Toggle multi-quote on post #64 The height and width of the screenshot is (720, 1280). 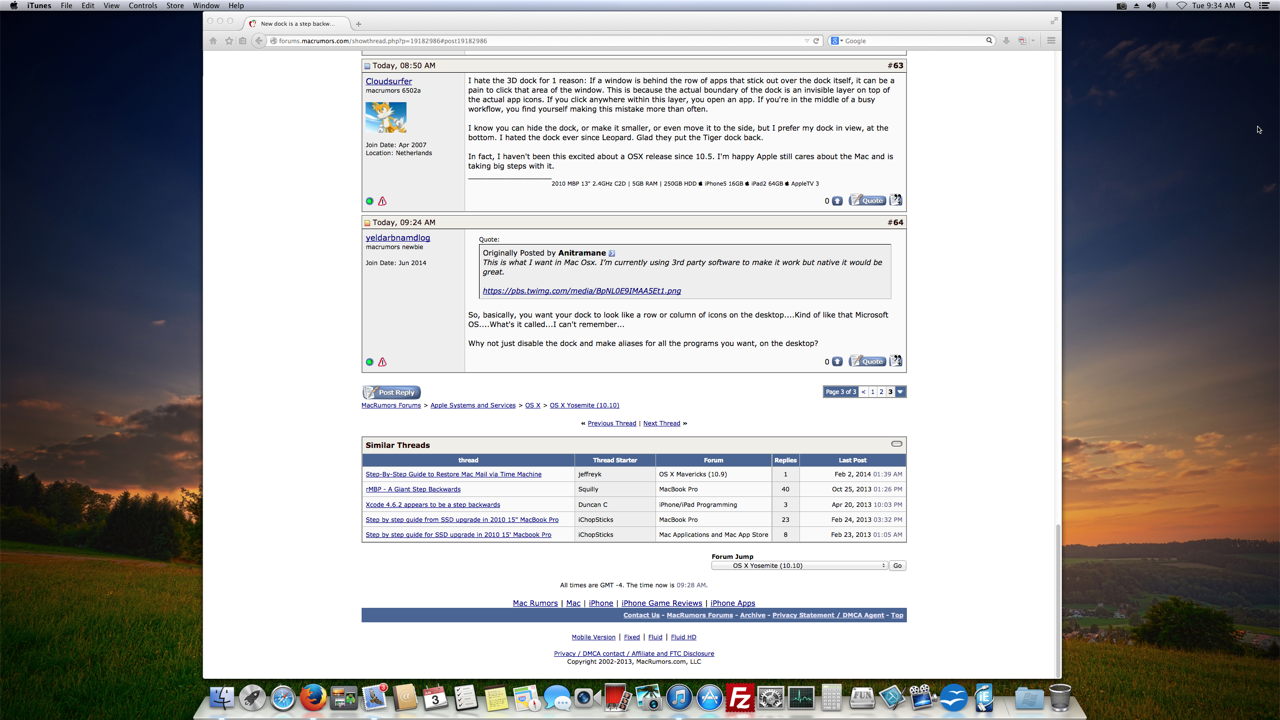tap(896, 361)
